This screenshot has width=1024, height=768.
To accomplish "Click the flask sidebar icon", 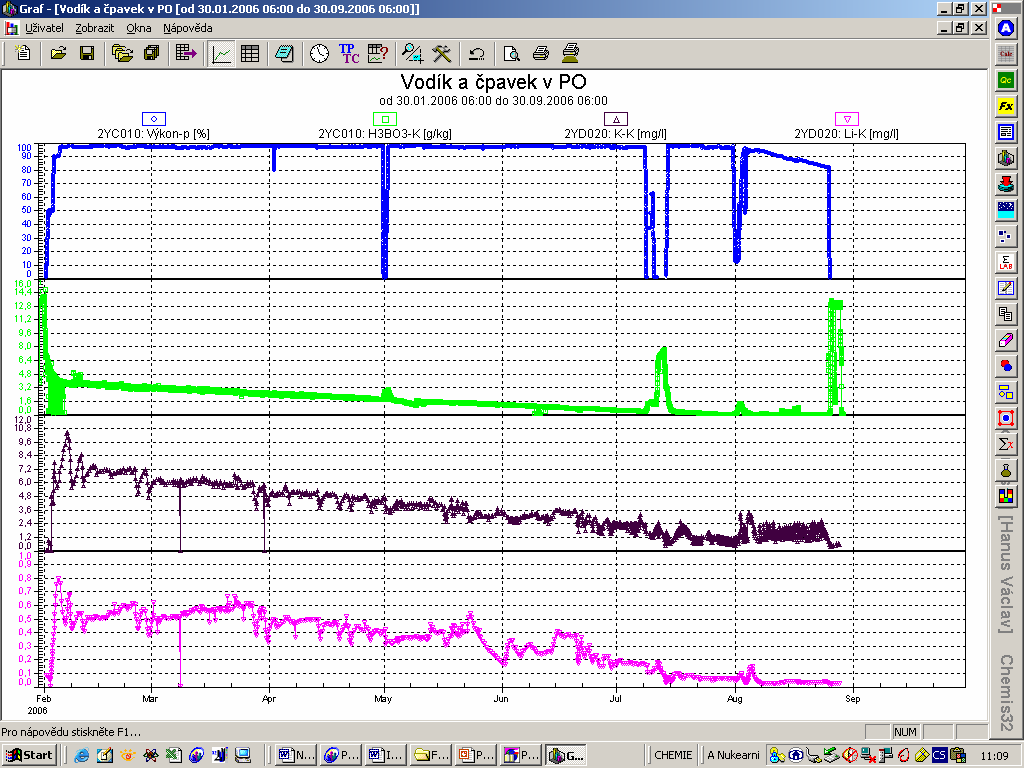I will (1006, 470).
